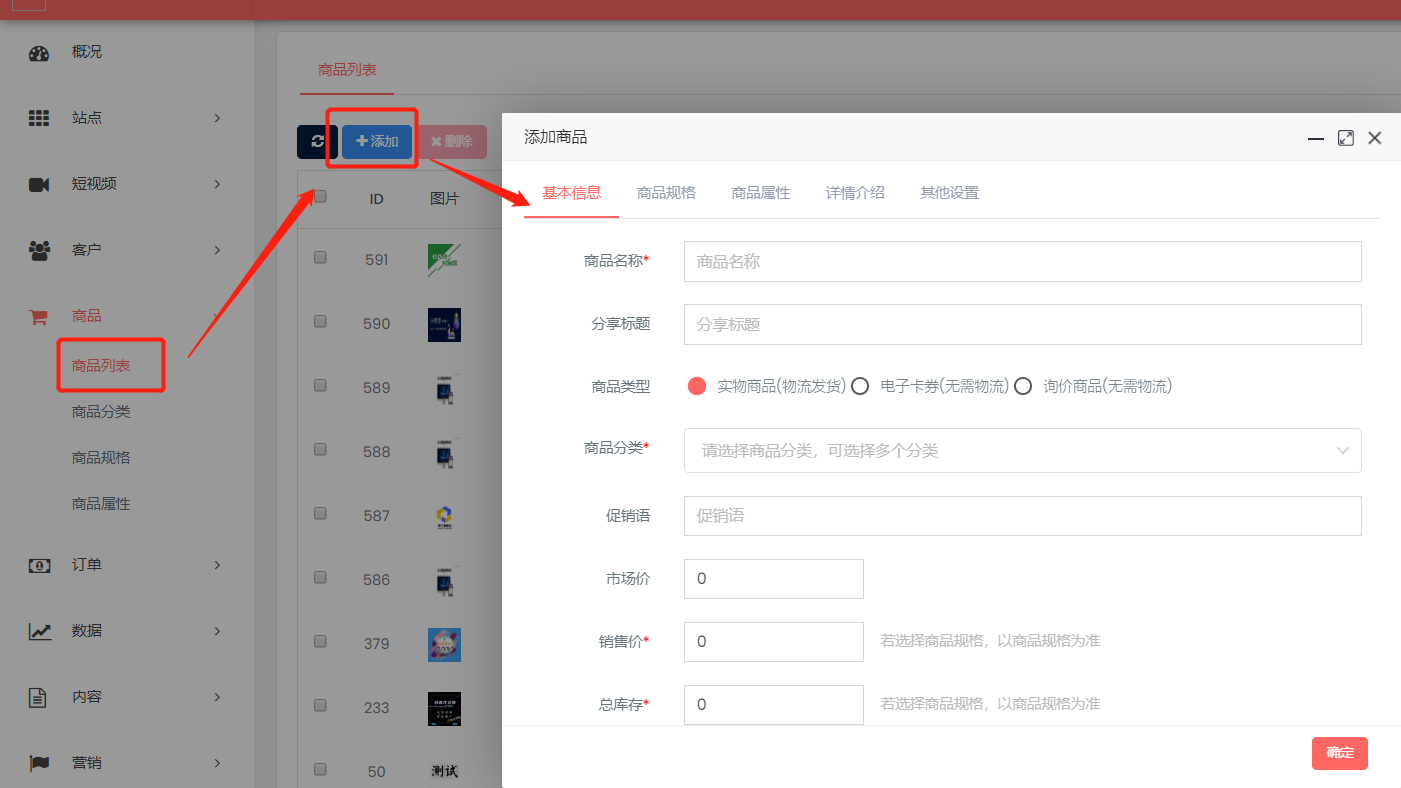This screenshot has height=788, width=1401.
Task: Collapse the 商品 sidebar menu
Action: pyautogui.click(x=217, y=316)
